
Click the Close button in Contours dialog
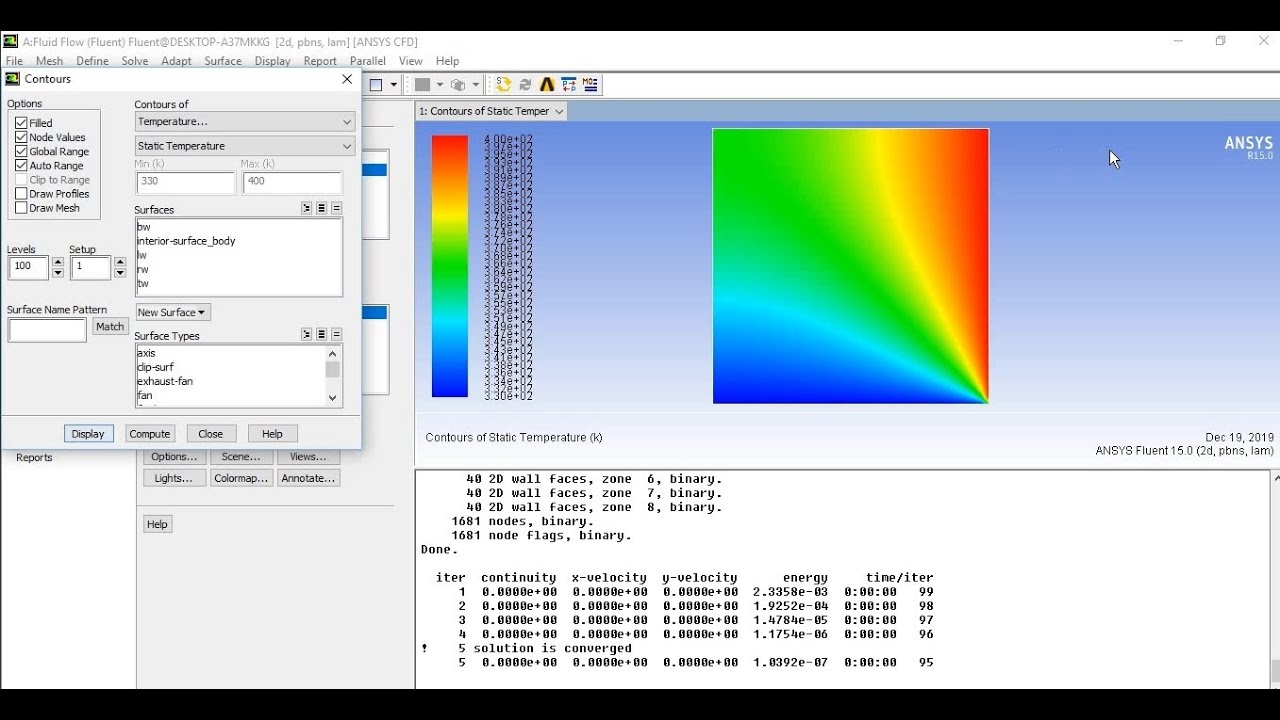point(211,434)
